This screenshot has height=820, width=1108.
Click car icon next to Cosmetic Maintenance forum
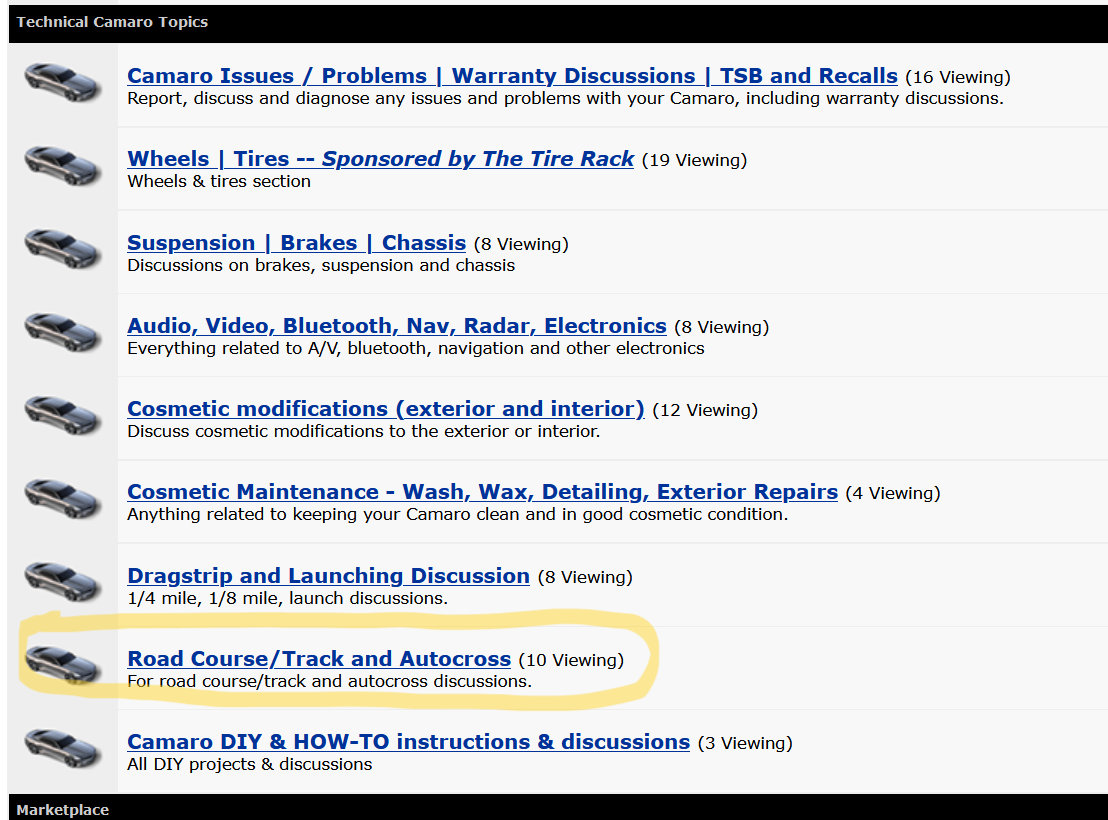click(62, 497)
